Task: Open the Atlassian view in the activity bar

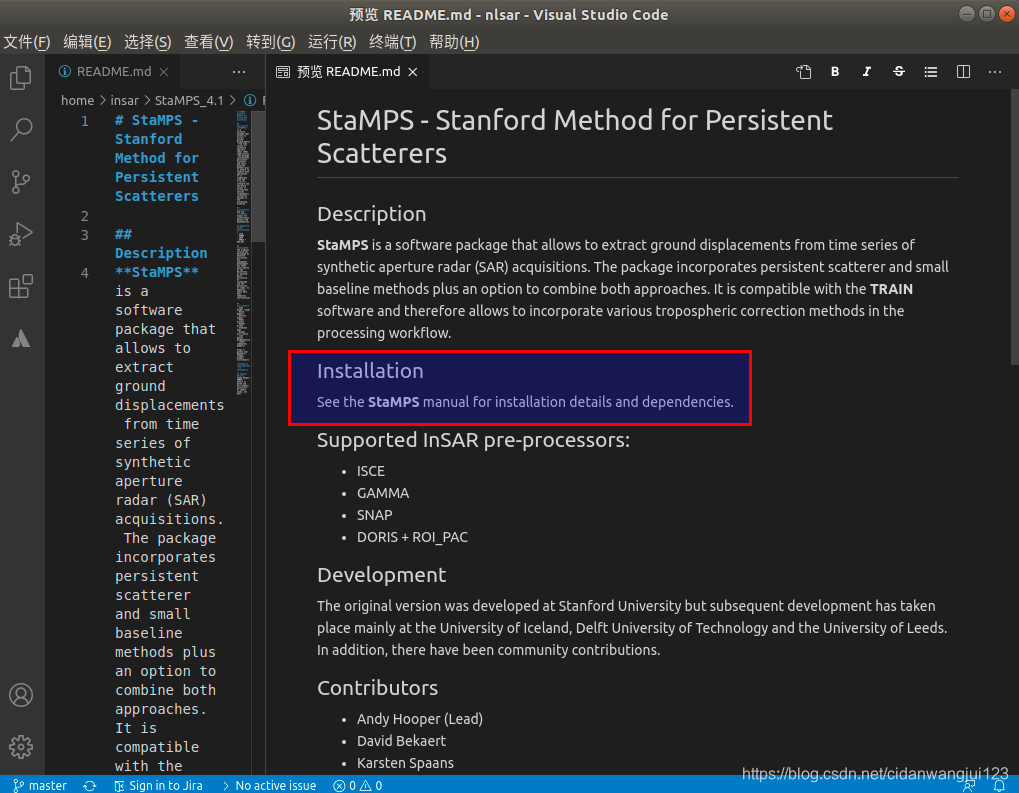Action: pyautogui.click(x=21, y=338)
